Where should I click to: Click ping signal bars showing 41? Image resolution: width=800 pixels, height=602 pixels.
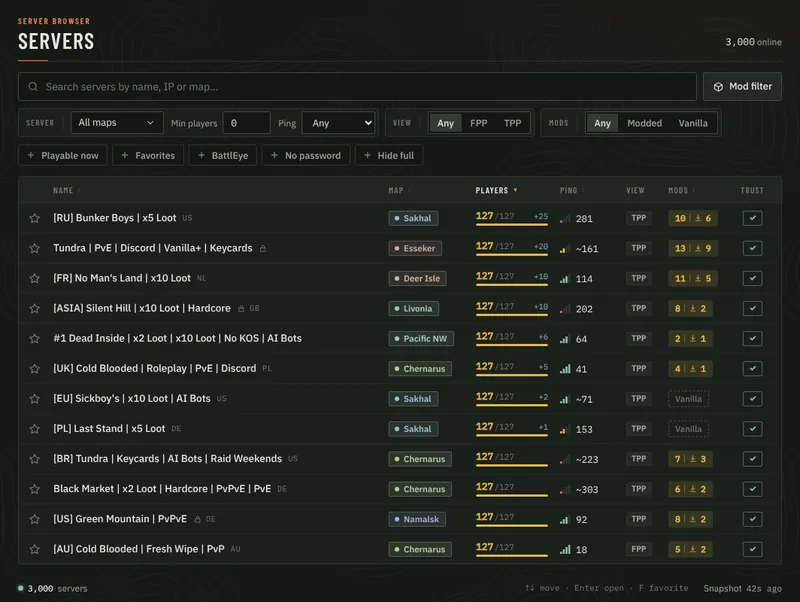point(565,369)
